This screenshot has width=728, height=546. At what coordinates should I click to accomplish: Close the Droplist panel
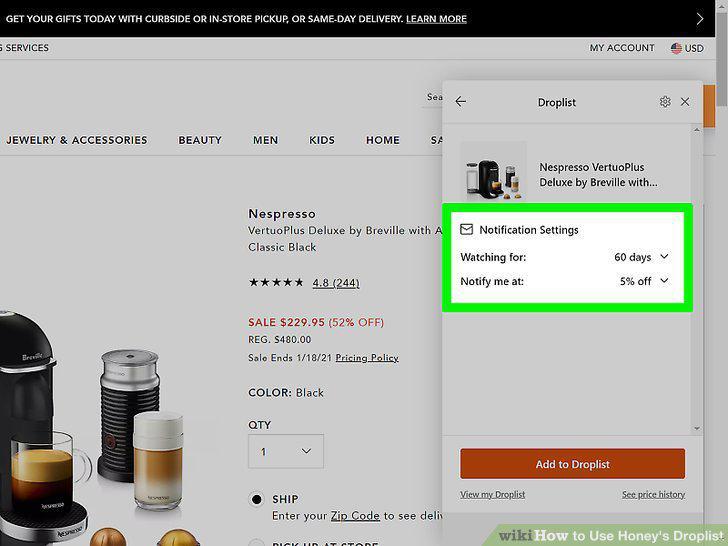685,102
